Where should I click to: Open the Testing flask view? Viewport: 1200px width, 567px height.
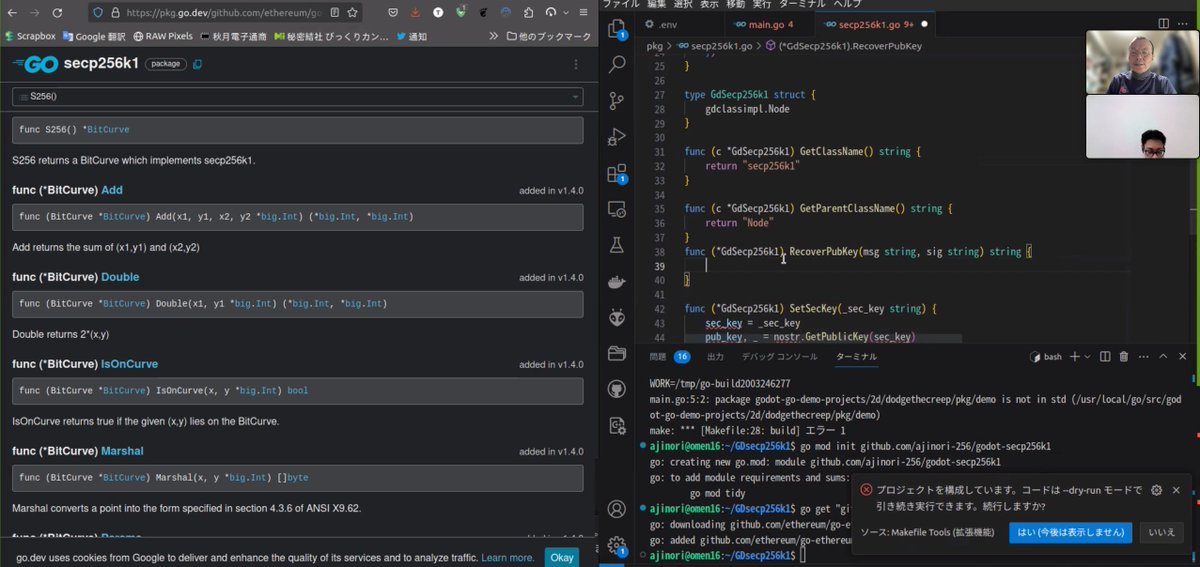point(617,245)
